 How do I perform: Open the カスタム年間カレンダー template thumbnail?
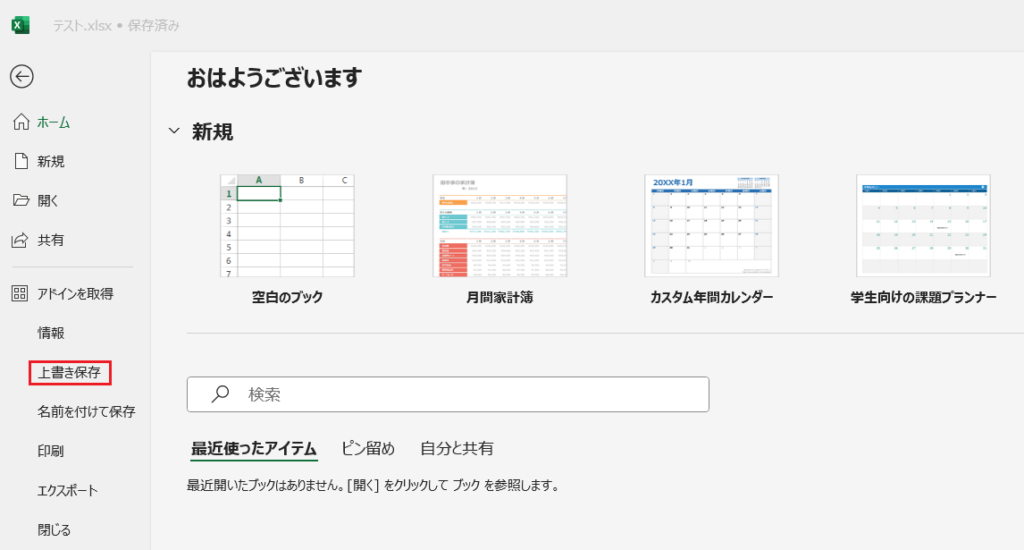pyautogui.click(x=711, y=226)
